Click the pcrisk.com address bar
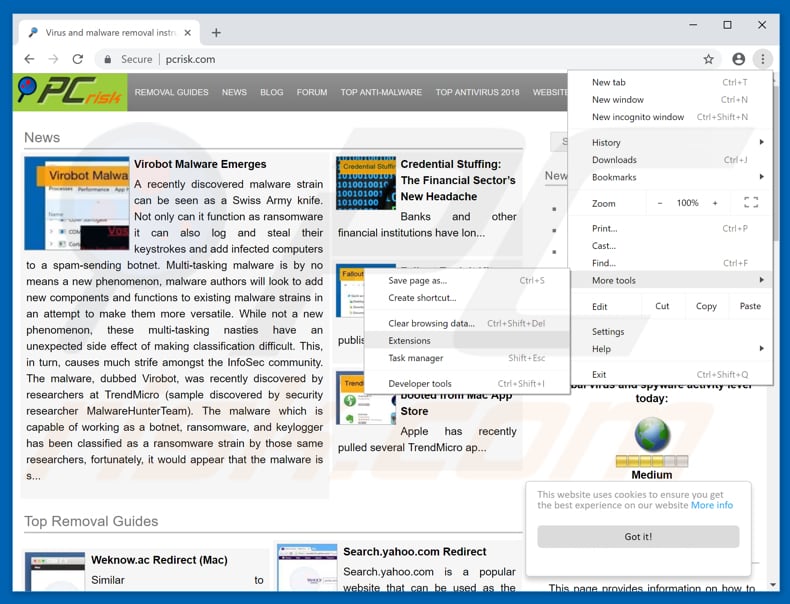The image size is (790, 604). click(400, 59)
